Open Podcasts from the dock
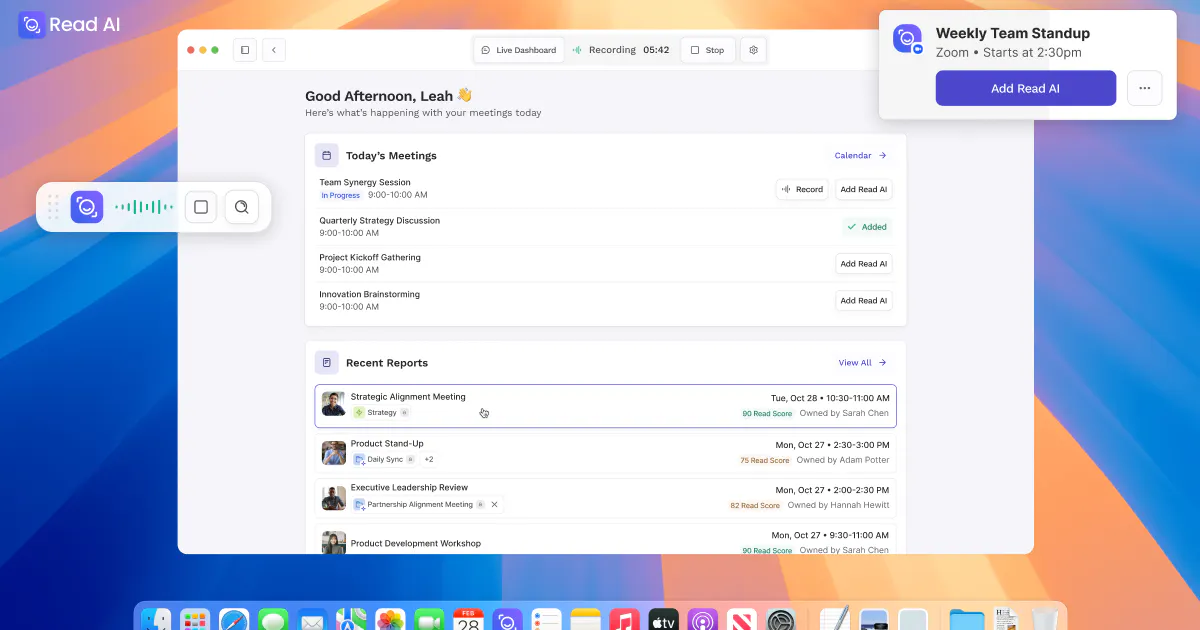1200x630 pixels. pyautogui.click(x=702, y=620)
